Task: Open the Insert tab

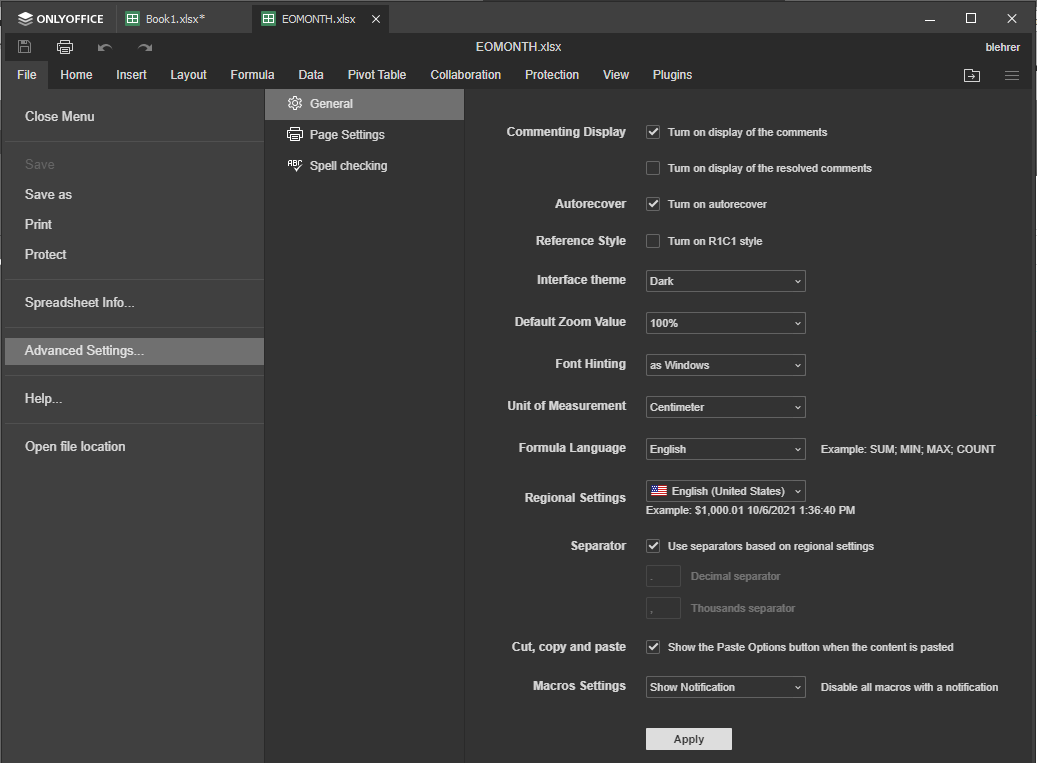Action: [x=131, y=75]
